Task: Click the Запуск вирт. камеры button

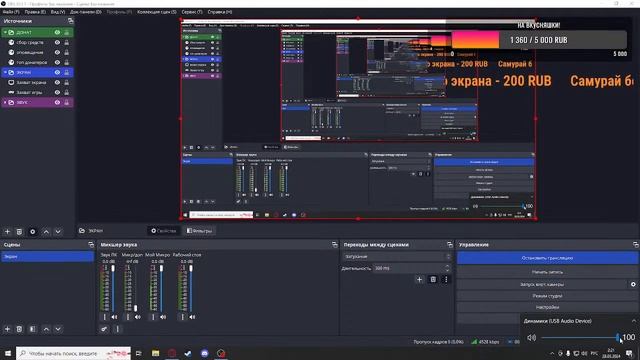Action: (542, 284)
